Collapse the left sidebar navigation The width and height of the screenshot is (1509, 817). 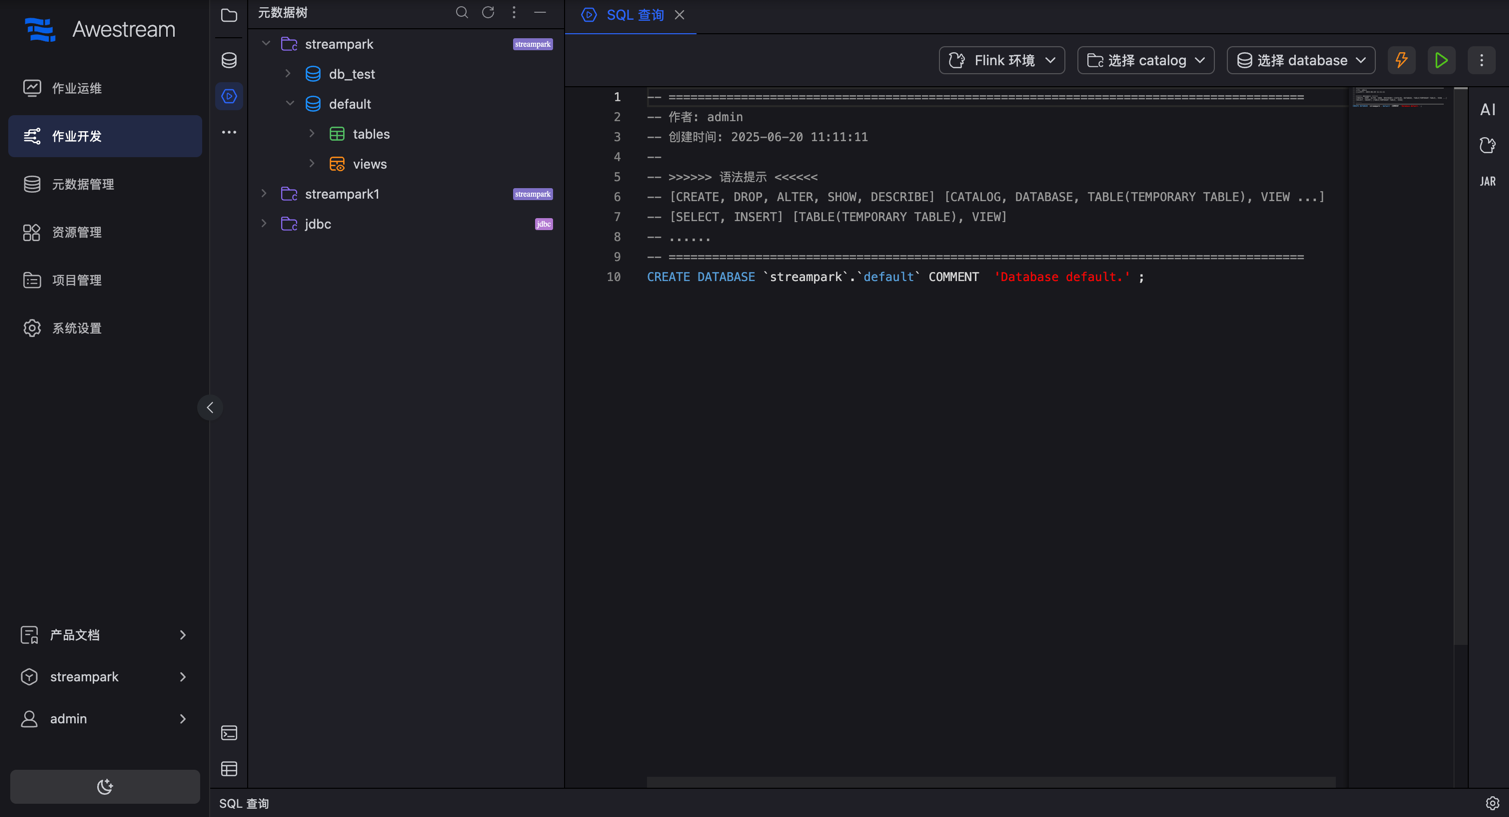tap(210, 407)
